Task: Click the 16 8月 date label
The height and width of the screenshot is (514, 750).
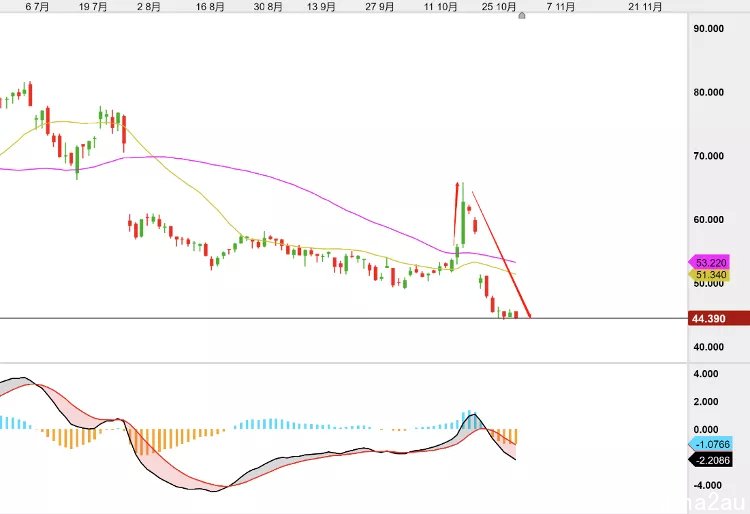Action: click(x=210, y=7)
